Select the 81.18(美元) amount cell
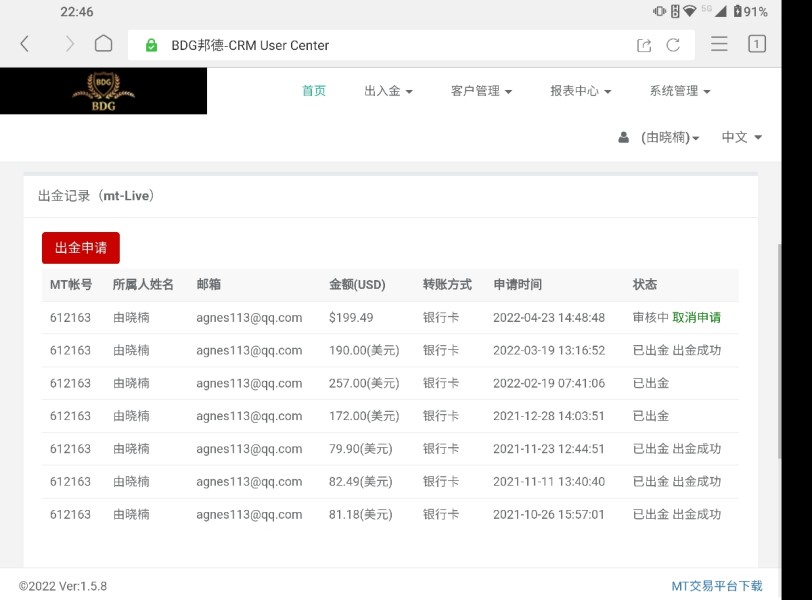812x600 pixels. 360,515
